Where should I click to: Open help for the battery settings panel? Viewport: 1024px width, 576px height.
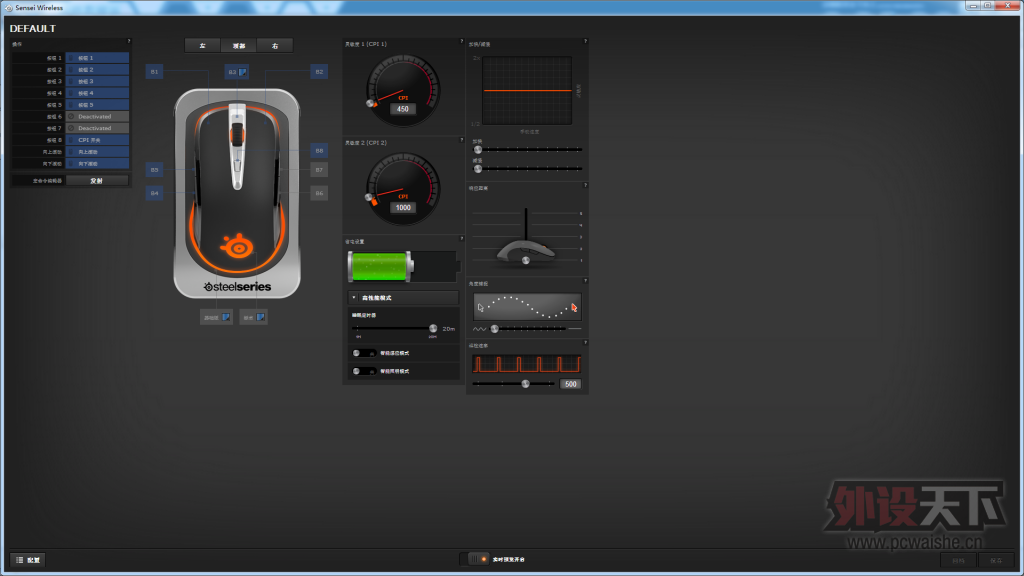coord(462,238)
